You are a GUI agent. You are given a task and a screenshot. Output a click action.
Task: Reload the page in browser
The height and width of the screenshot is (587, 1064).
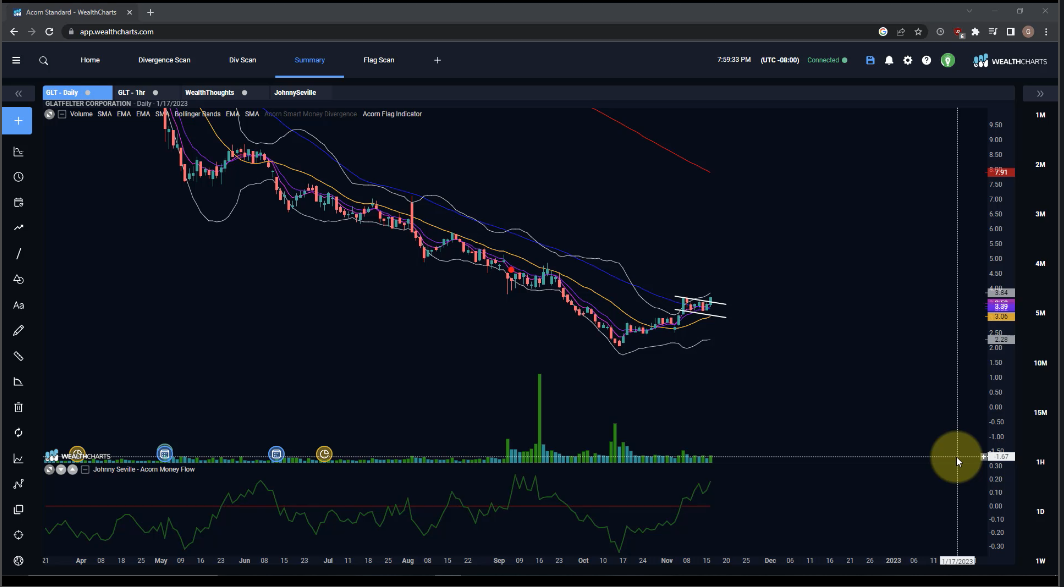pyautogui.click(x=49, y=32)
